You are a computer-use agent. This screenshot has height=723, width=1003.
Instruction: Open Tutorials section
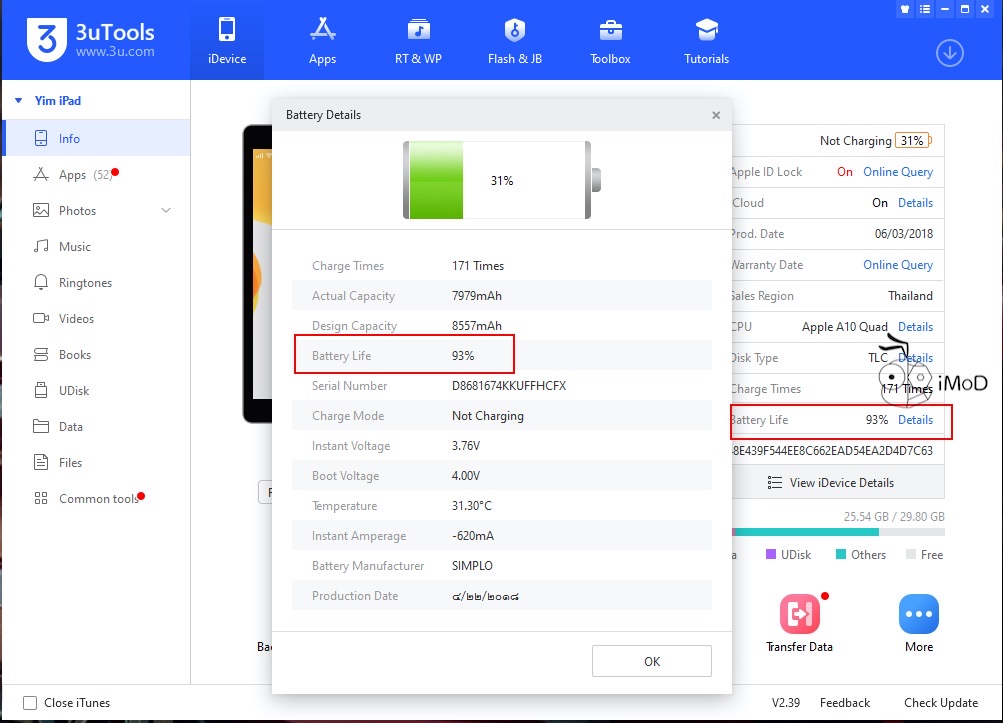[706, 40]
